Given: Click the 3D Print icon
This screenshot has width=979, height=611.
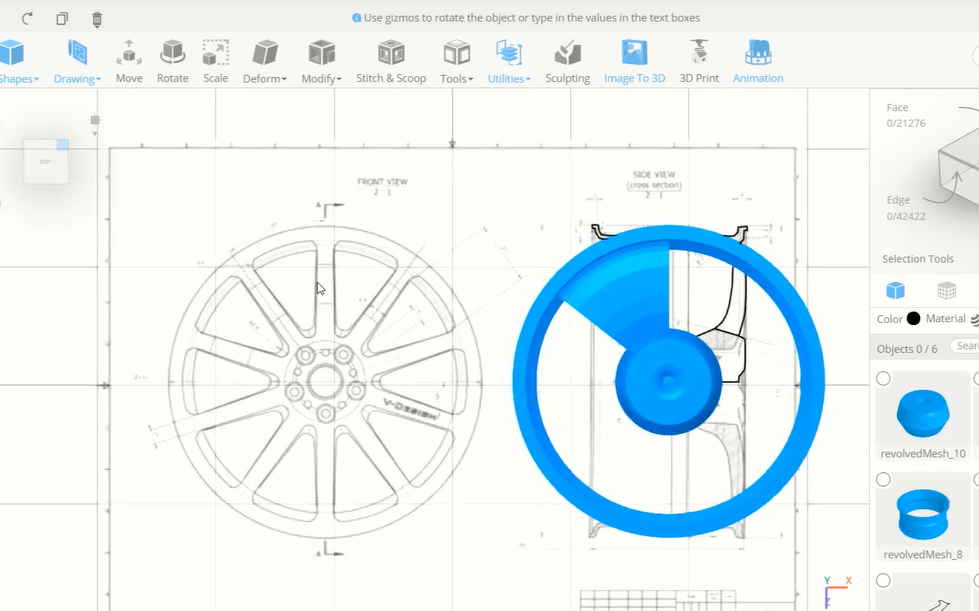Looking at the screenshot, I should (699, 60).
